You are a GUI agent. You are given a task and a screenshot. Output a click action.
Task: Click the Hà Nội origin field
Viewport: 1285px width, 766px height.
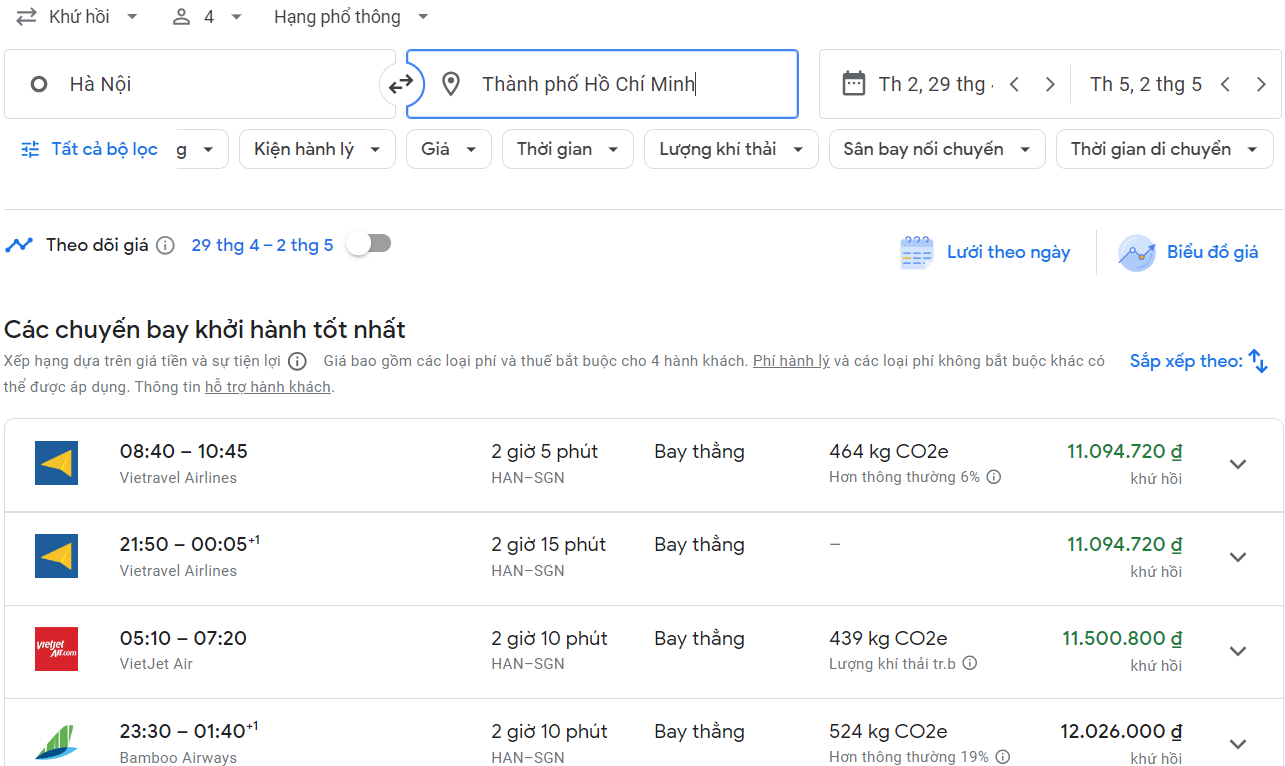click(200, 85)
